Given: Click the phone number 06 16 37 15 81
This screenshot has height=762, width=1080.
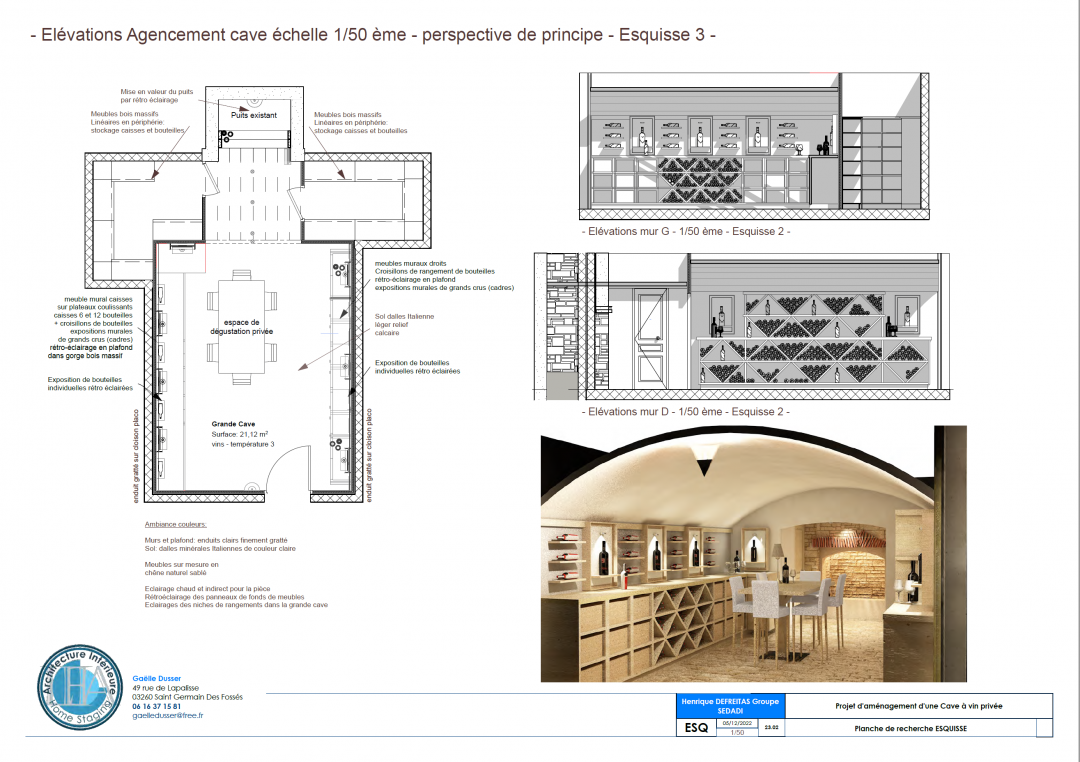Looking at the screenshot, I should click(157, 706).
